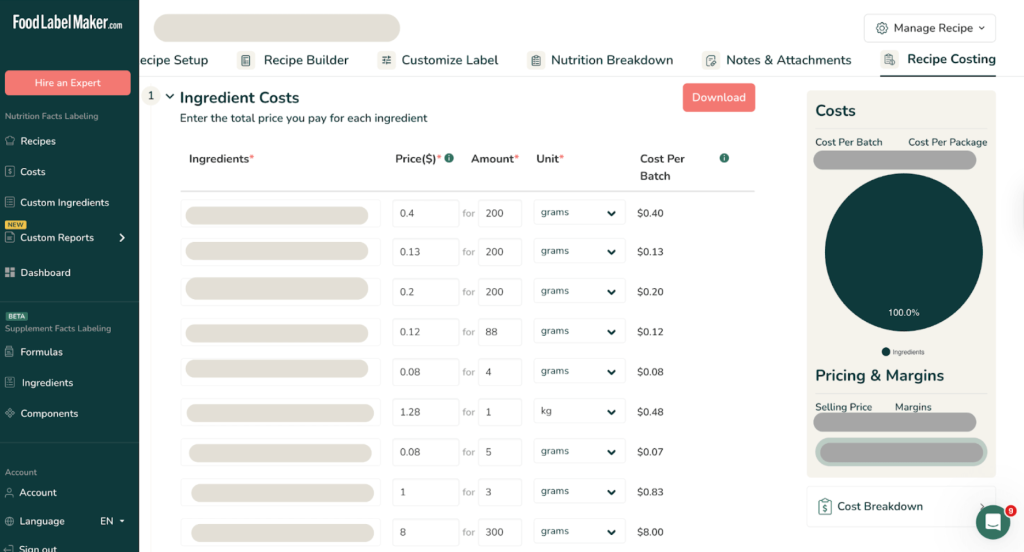Click the Hire an Expert button
1024x552 pixels.
tap(67, 83)
